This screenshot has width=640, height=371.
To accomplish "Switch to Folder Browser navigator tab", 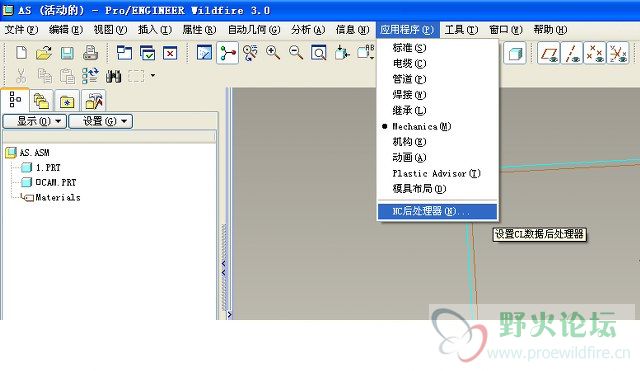I will coord(41,101).
